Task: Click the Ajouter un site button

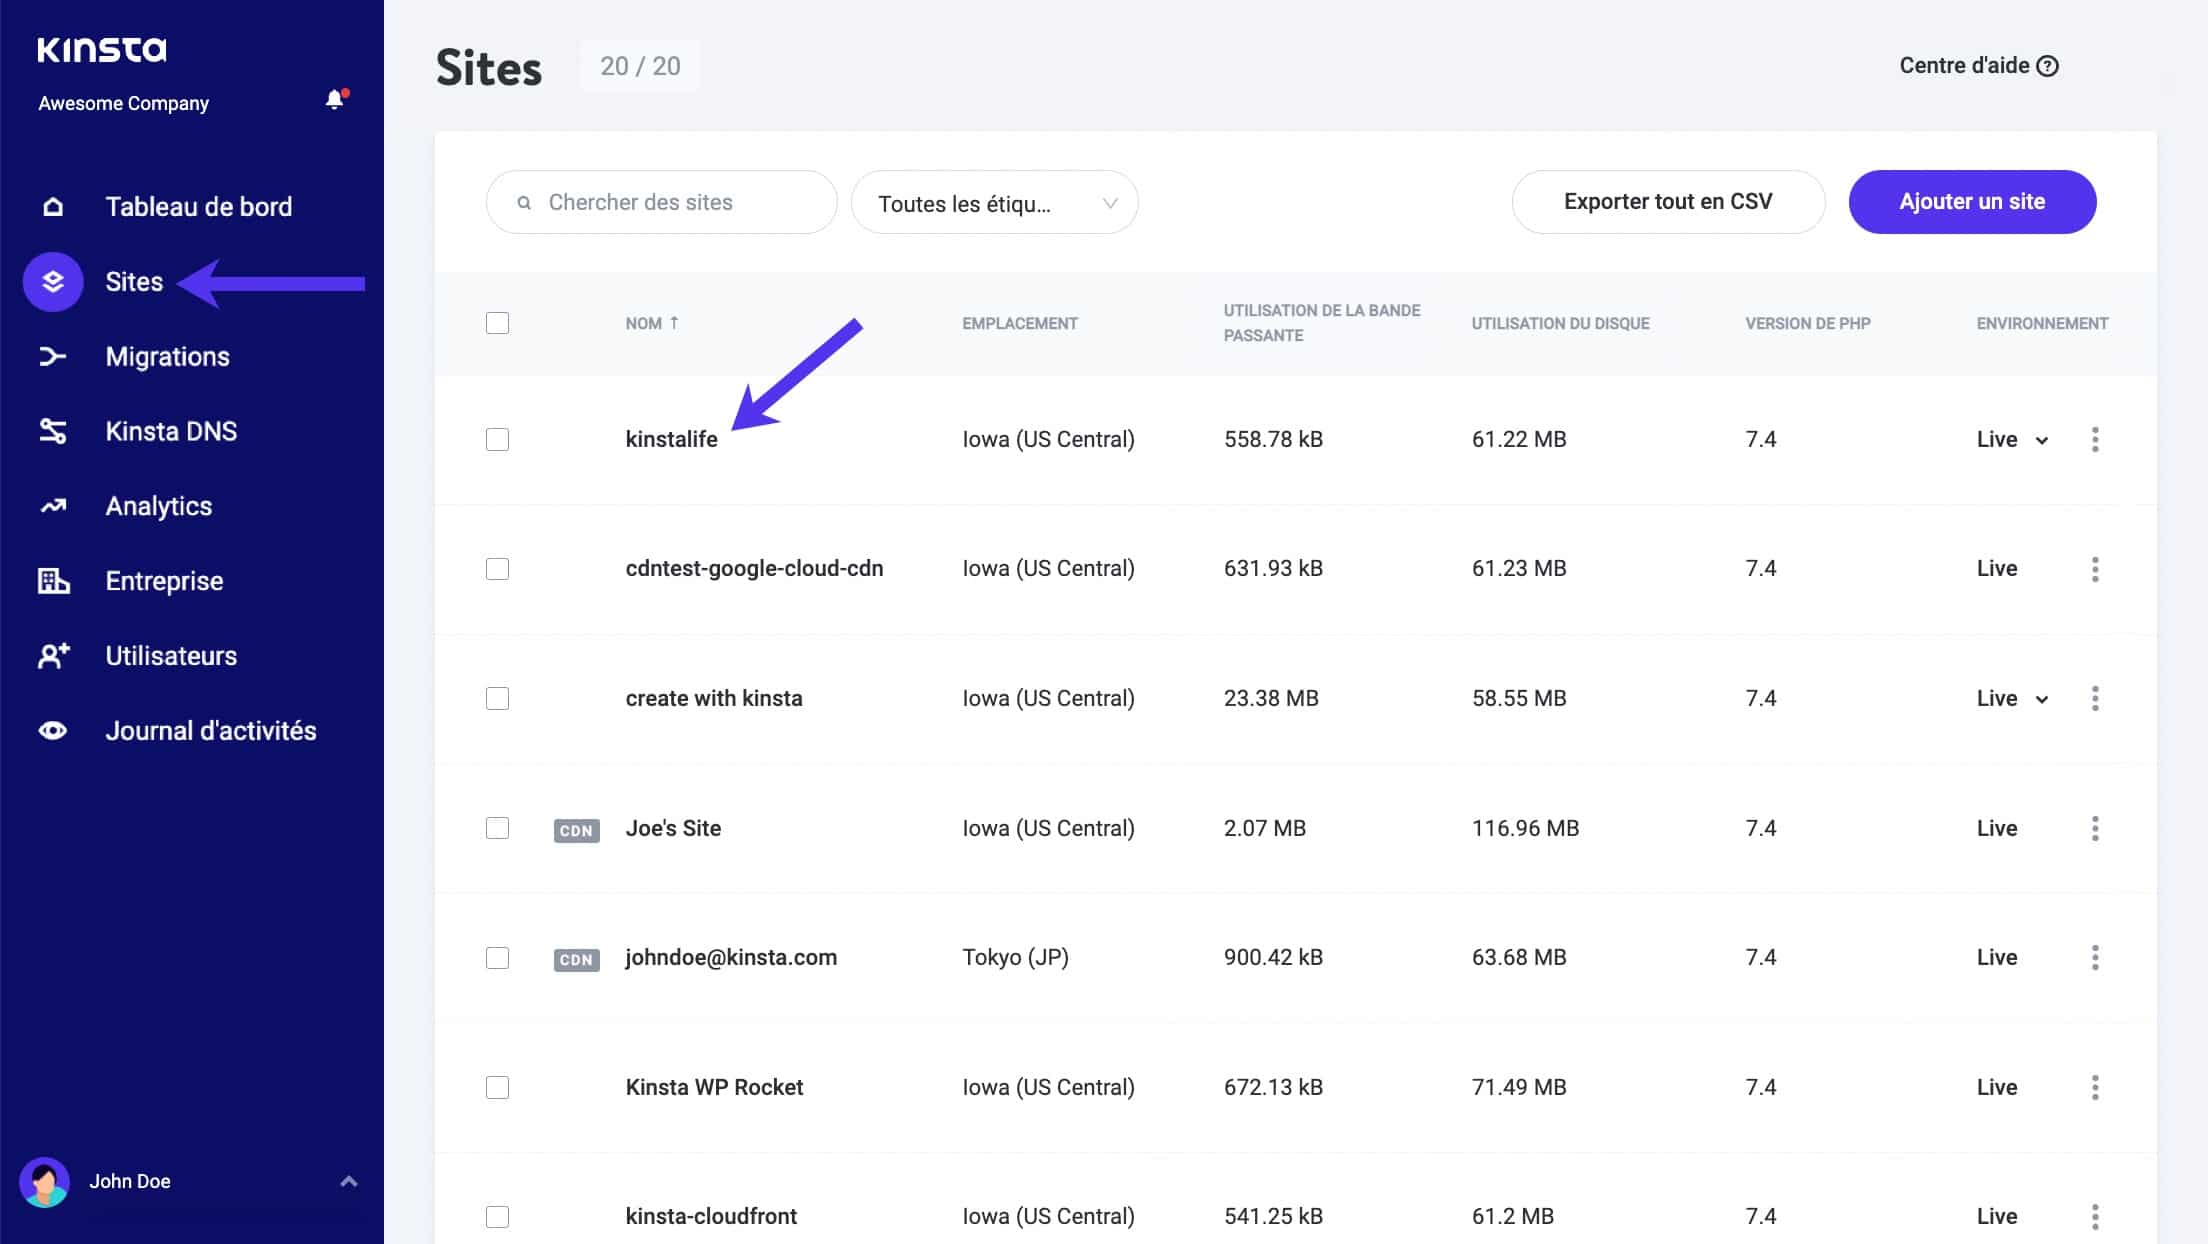Action: 1972,201
